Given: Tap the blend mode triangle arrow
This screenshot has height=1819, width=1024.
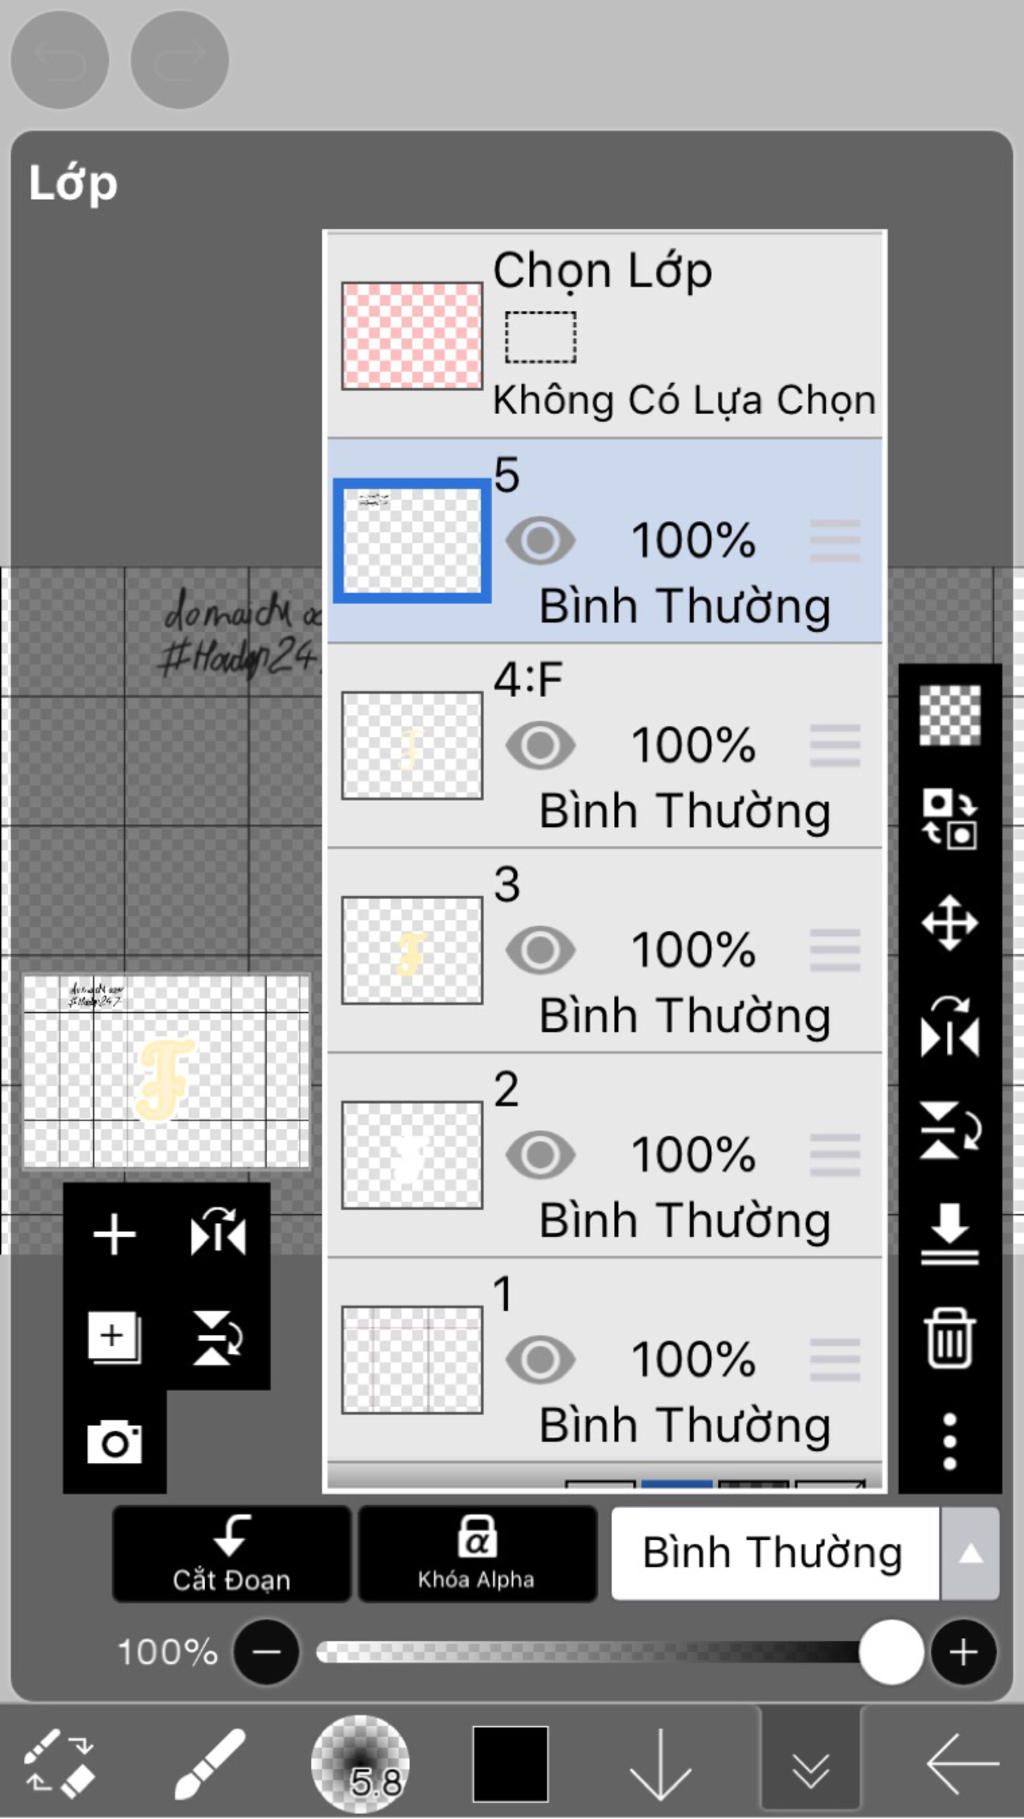Looking at the screenshot, I should [970, 1553].
